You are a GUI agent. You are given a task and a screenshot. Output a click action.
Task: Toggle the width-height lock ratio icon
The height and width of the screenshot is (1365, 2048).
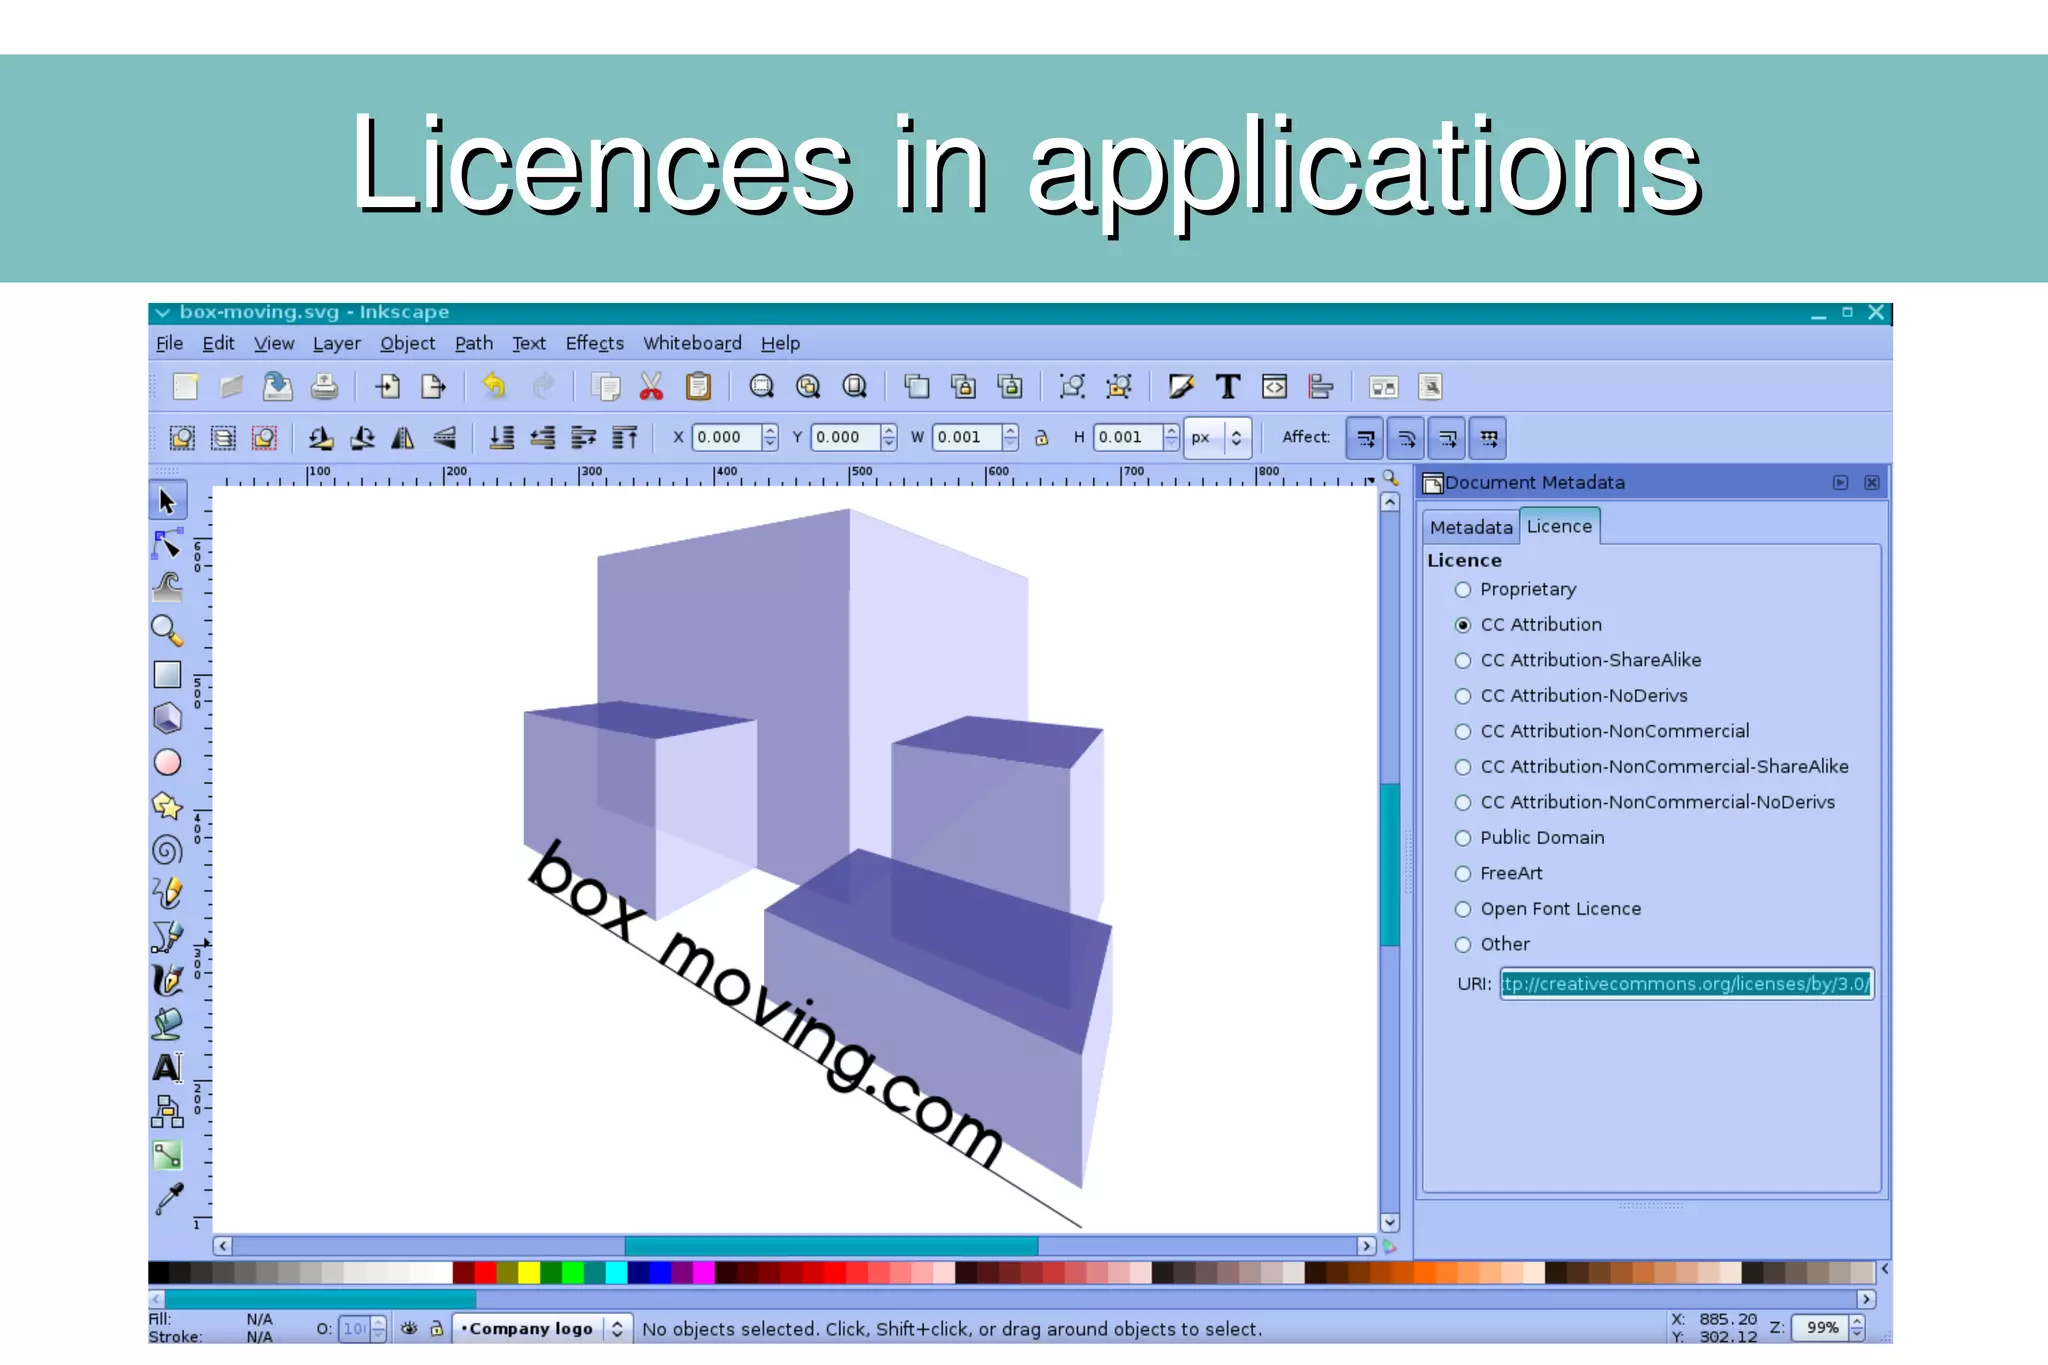1041,438
